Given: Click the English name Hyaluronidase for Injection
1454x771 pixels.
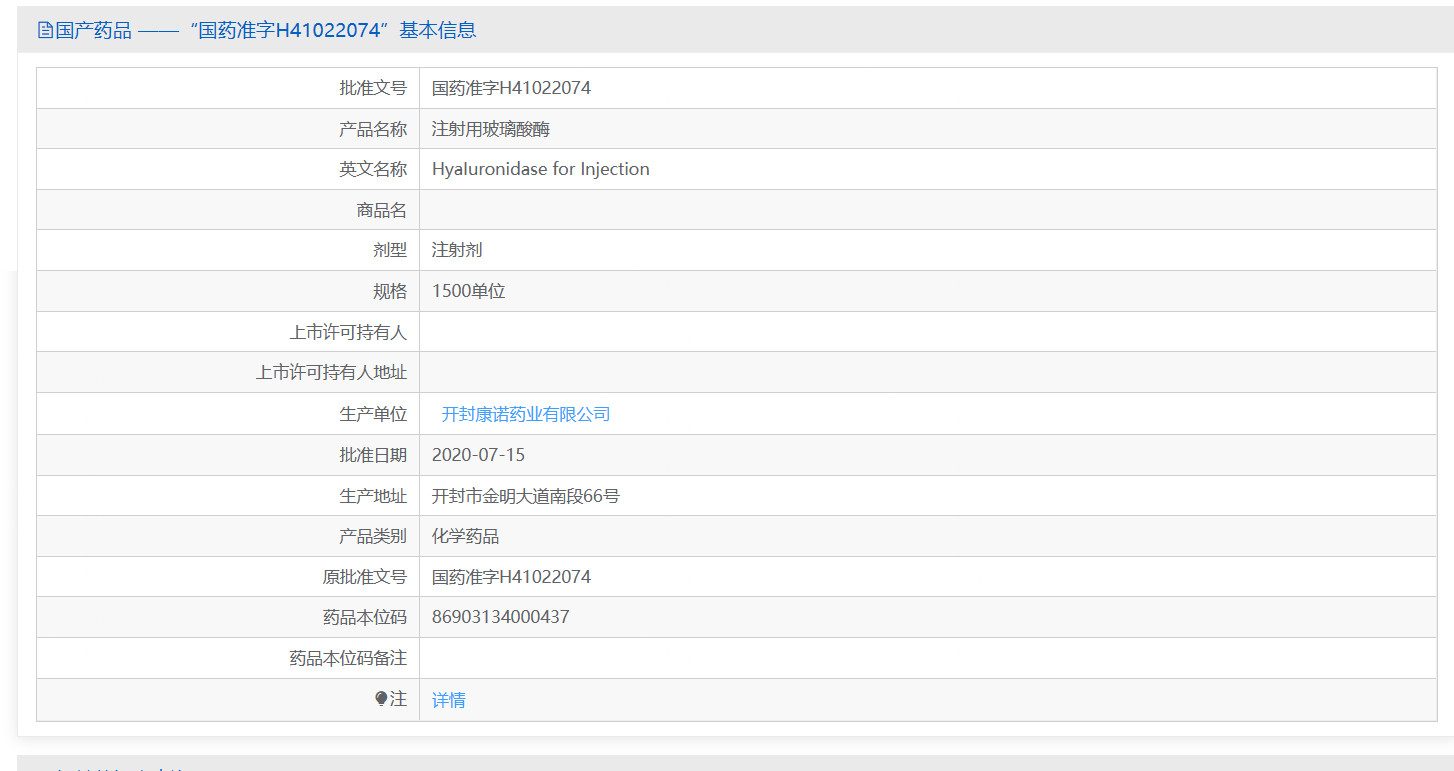Looking at the screenshot, I should coord(541,169).
